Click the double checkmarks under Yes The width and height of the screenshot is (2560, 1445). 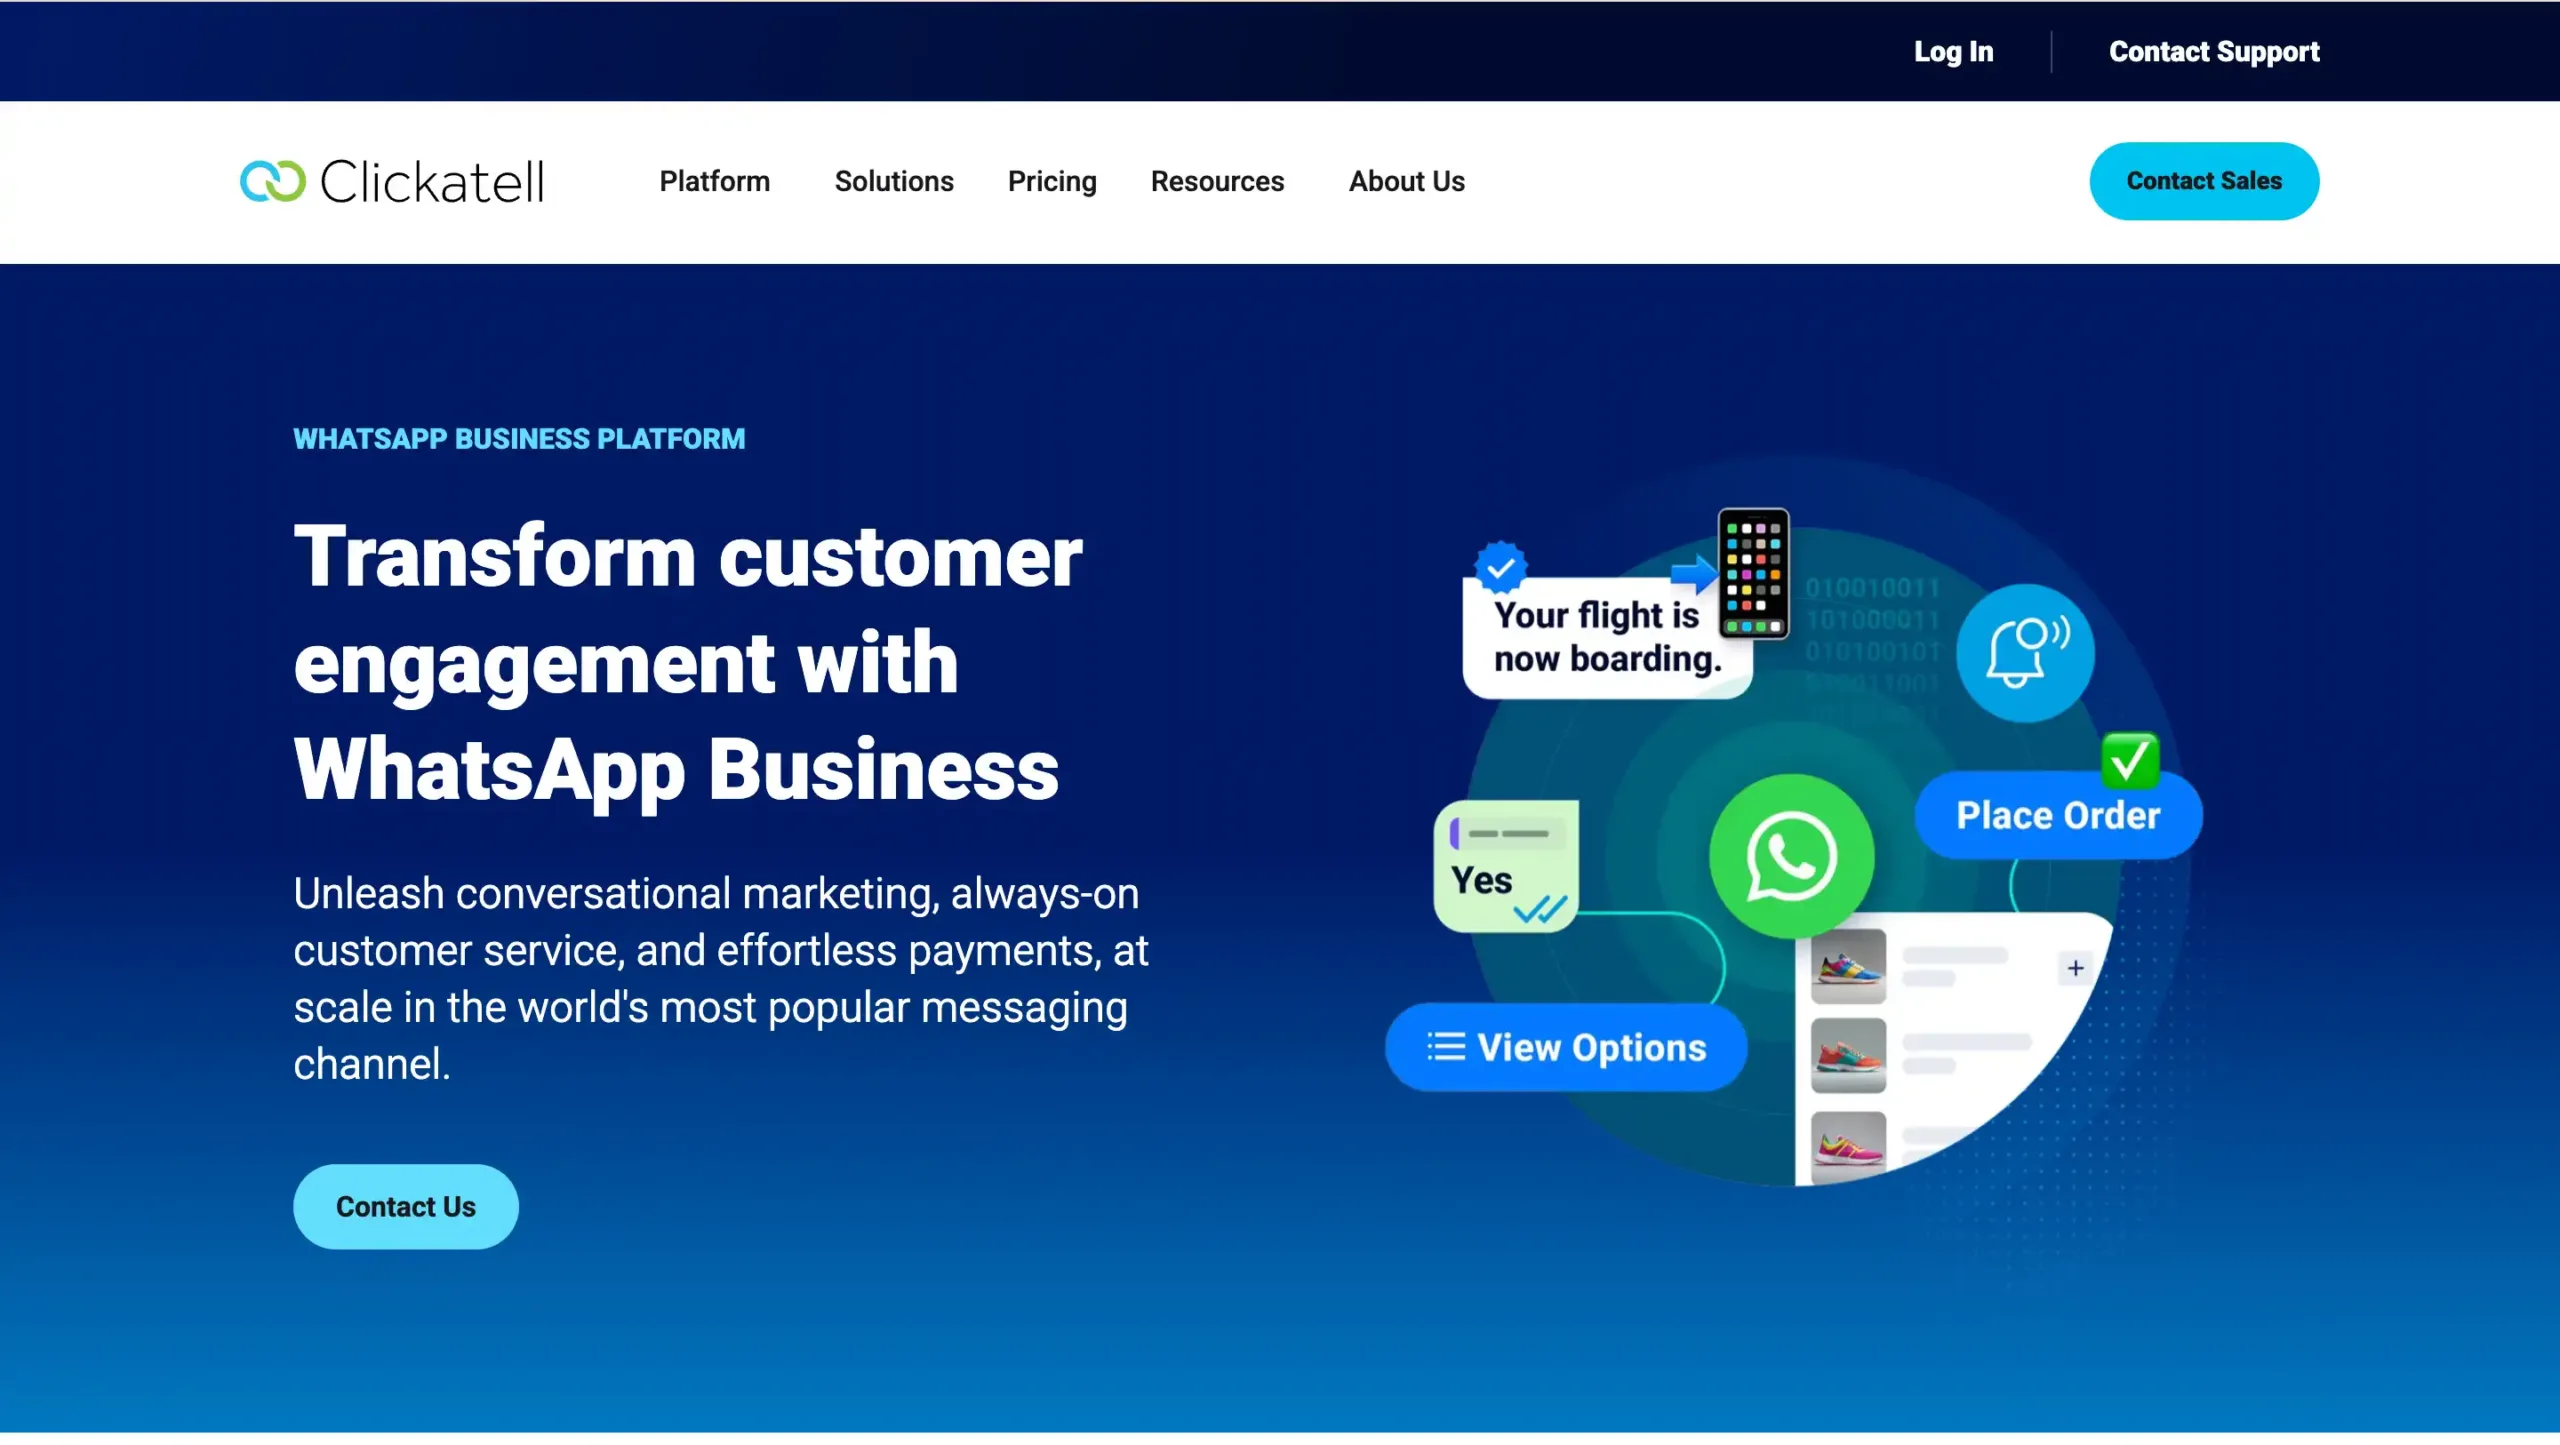click(1537, 912)
